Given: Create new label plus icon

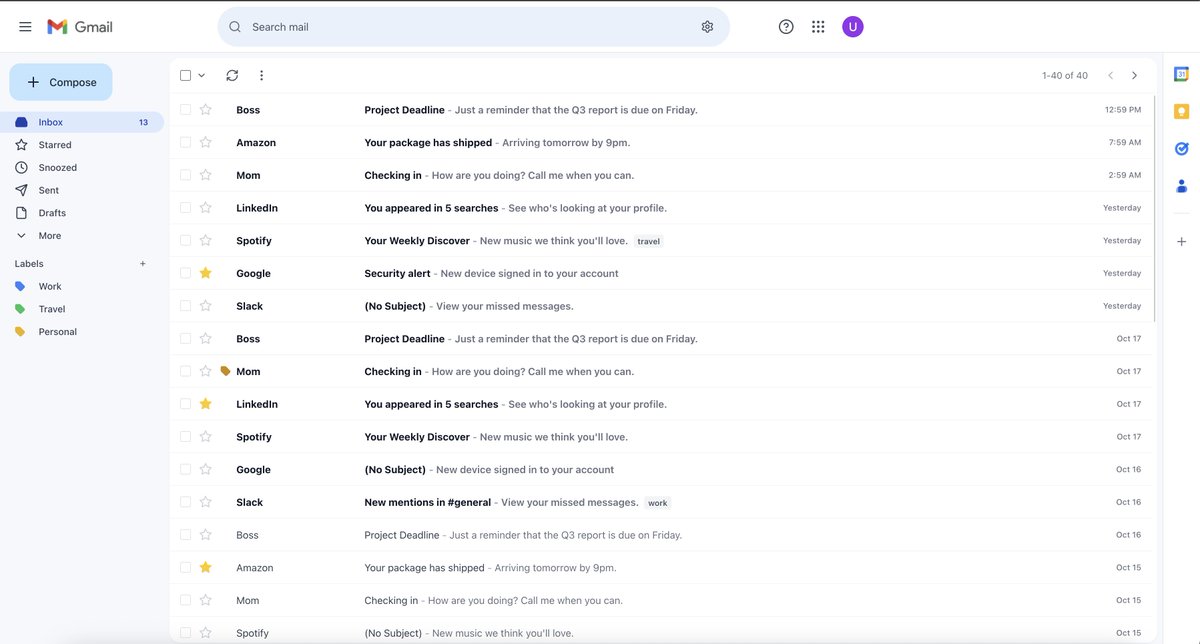Looking at the screenshot, I should click(x=143, y=264).
